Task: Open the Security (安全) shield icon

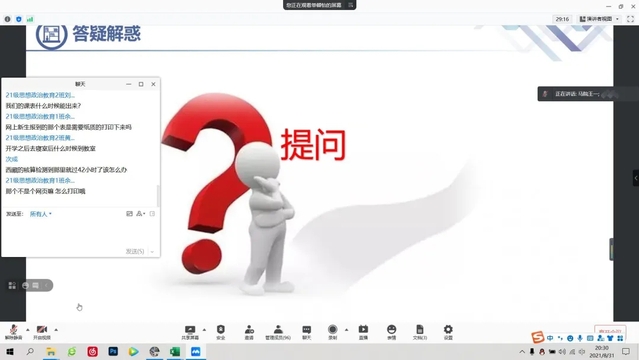Action: point(220,332)
